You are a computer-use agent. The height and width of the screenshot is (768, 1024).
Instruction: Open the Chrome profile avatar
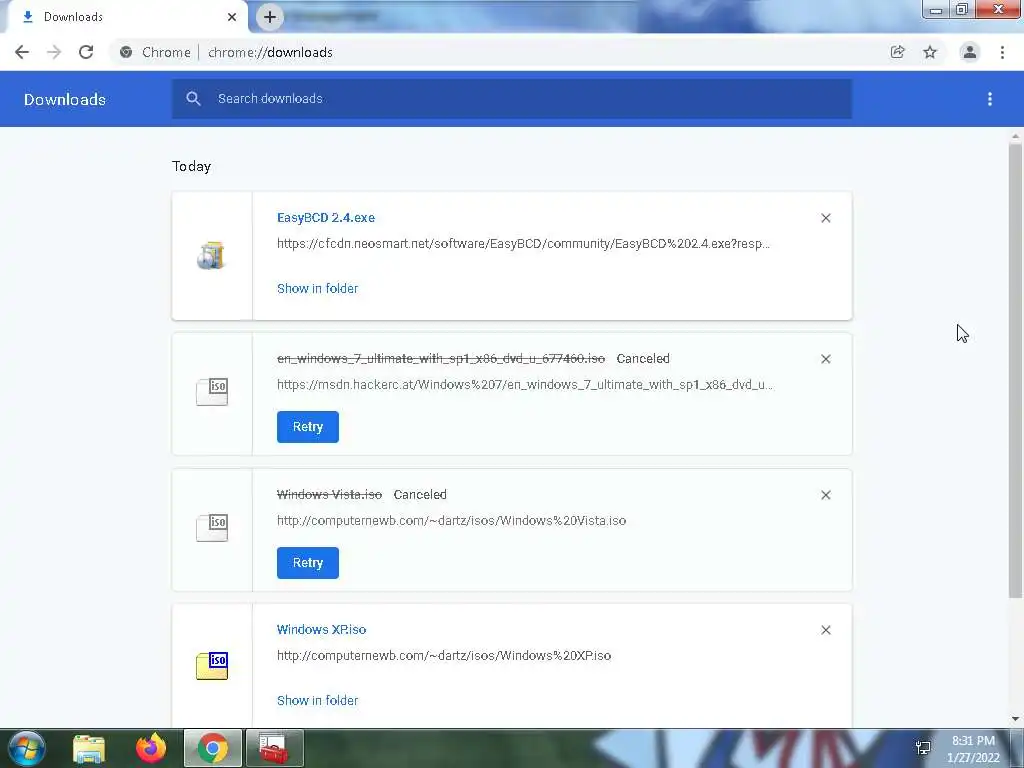[970, 52]
